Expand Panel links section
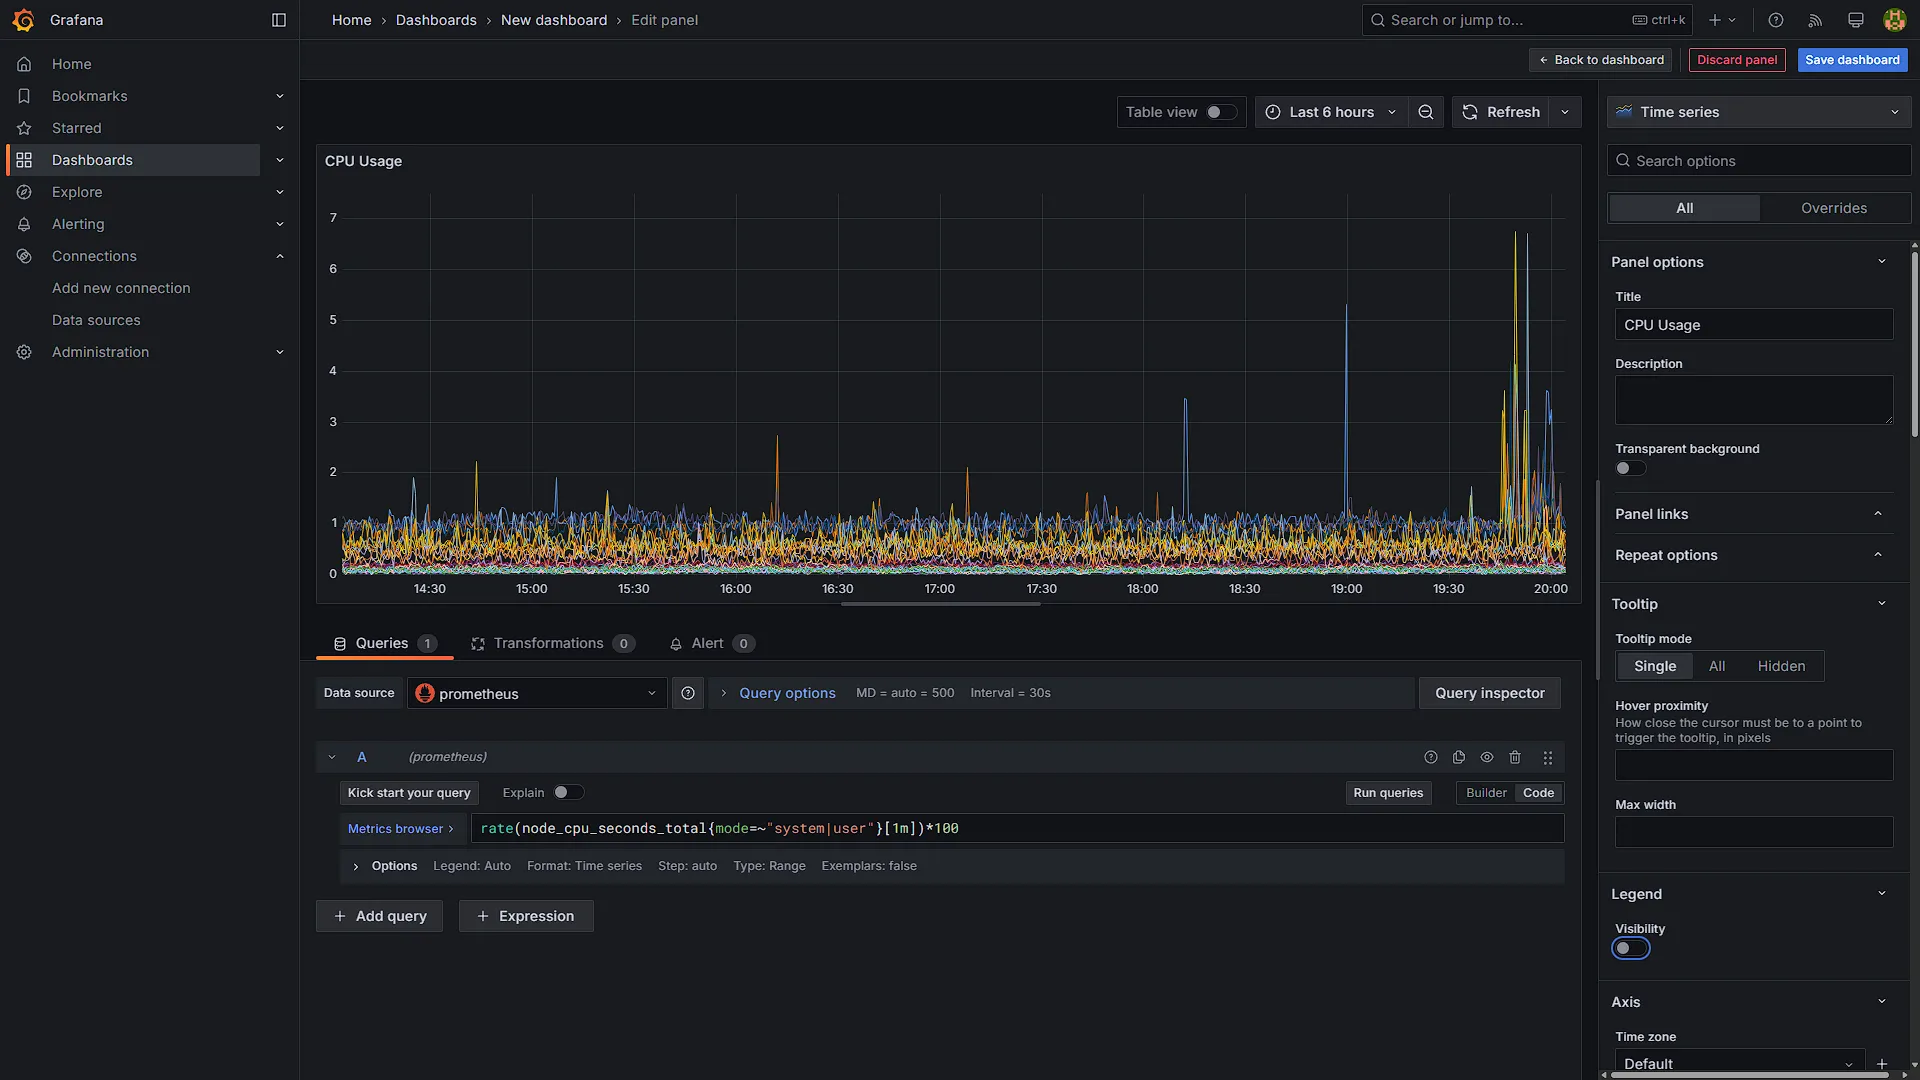Image resolution: width=1920 pixels, height=1080 pixels. (1878, 514)
